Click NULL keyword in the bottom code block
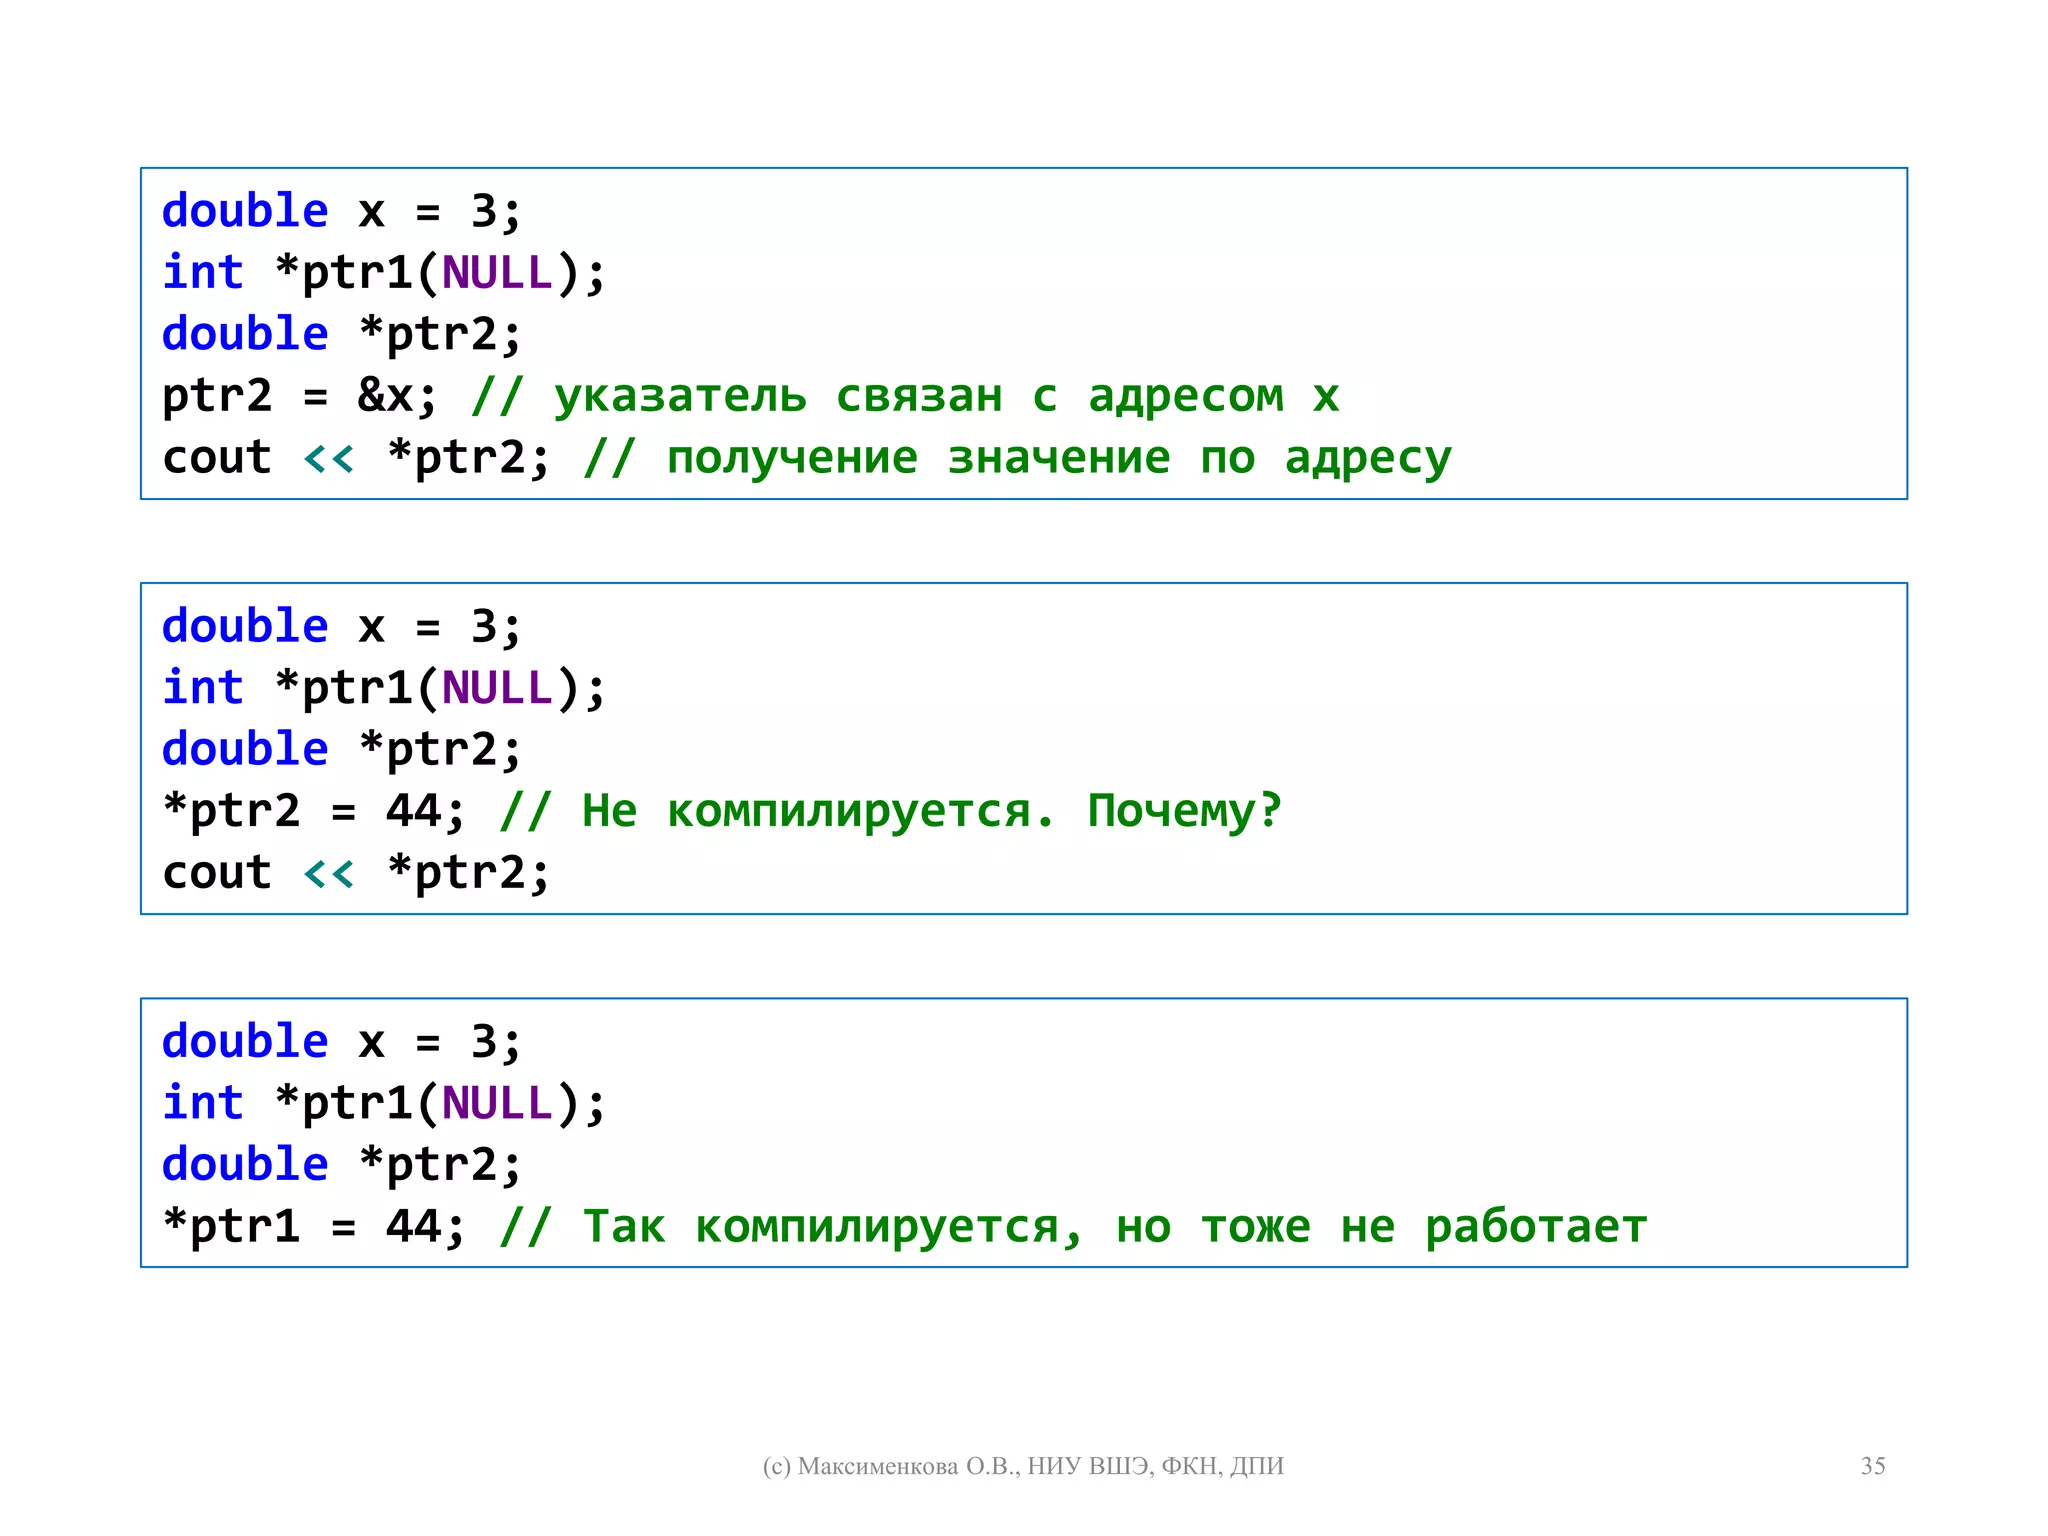Screen dimensions: 2048x1536 coord(497,1103)
